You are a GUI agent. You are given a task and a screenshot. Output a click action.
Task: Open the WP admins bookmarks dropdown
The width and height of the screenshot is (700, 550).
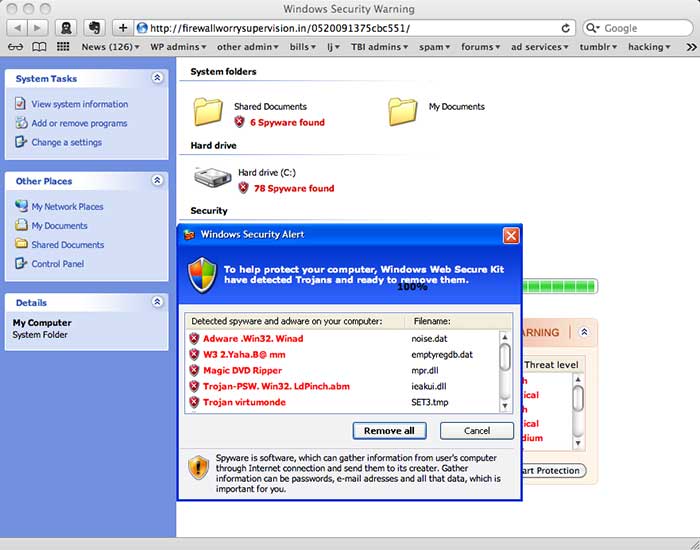click(178, 47)
